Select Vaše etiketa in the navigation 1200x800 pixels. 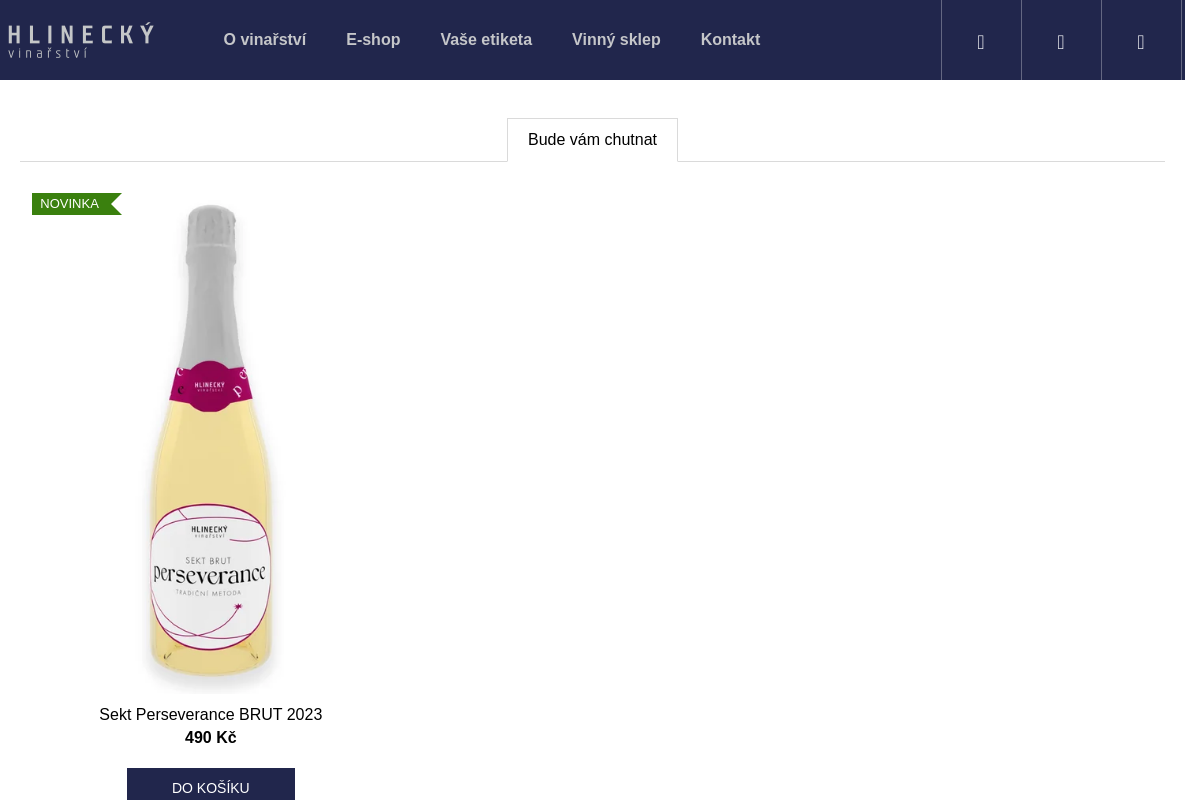coord(486,40)
